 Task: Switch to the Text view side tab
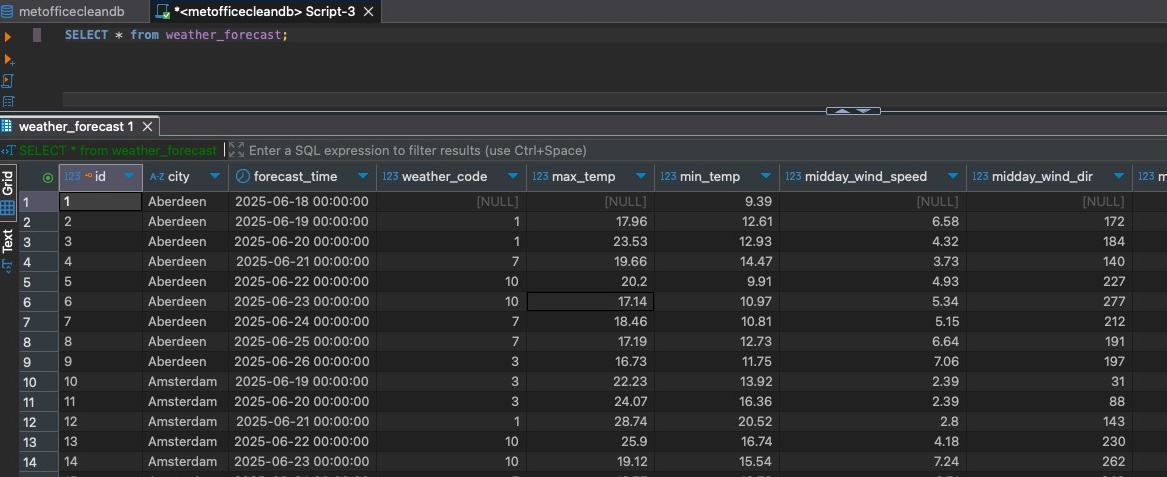(x=8, y=250)
